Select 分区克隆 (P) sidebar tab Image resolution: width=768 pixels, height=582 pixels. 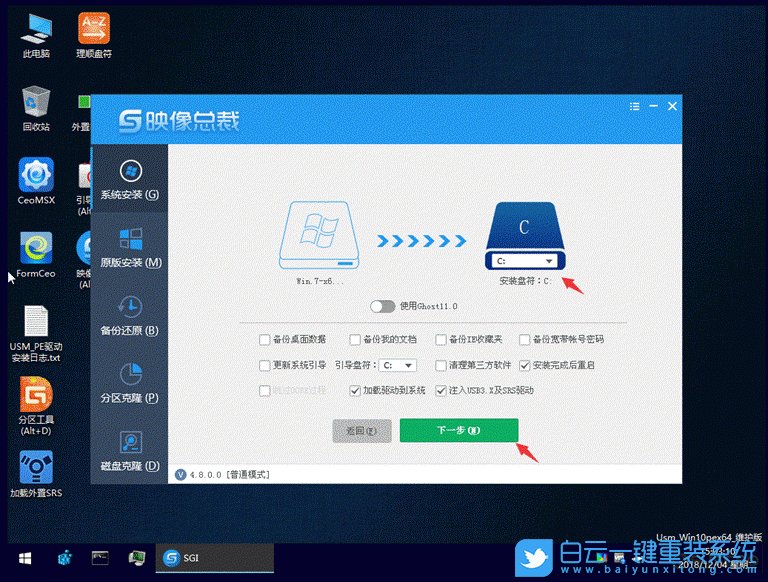click(129, 382)
